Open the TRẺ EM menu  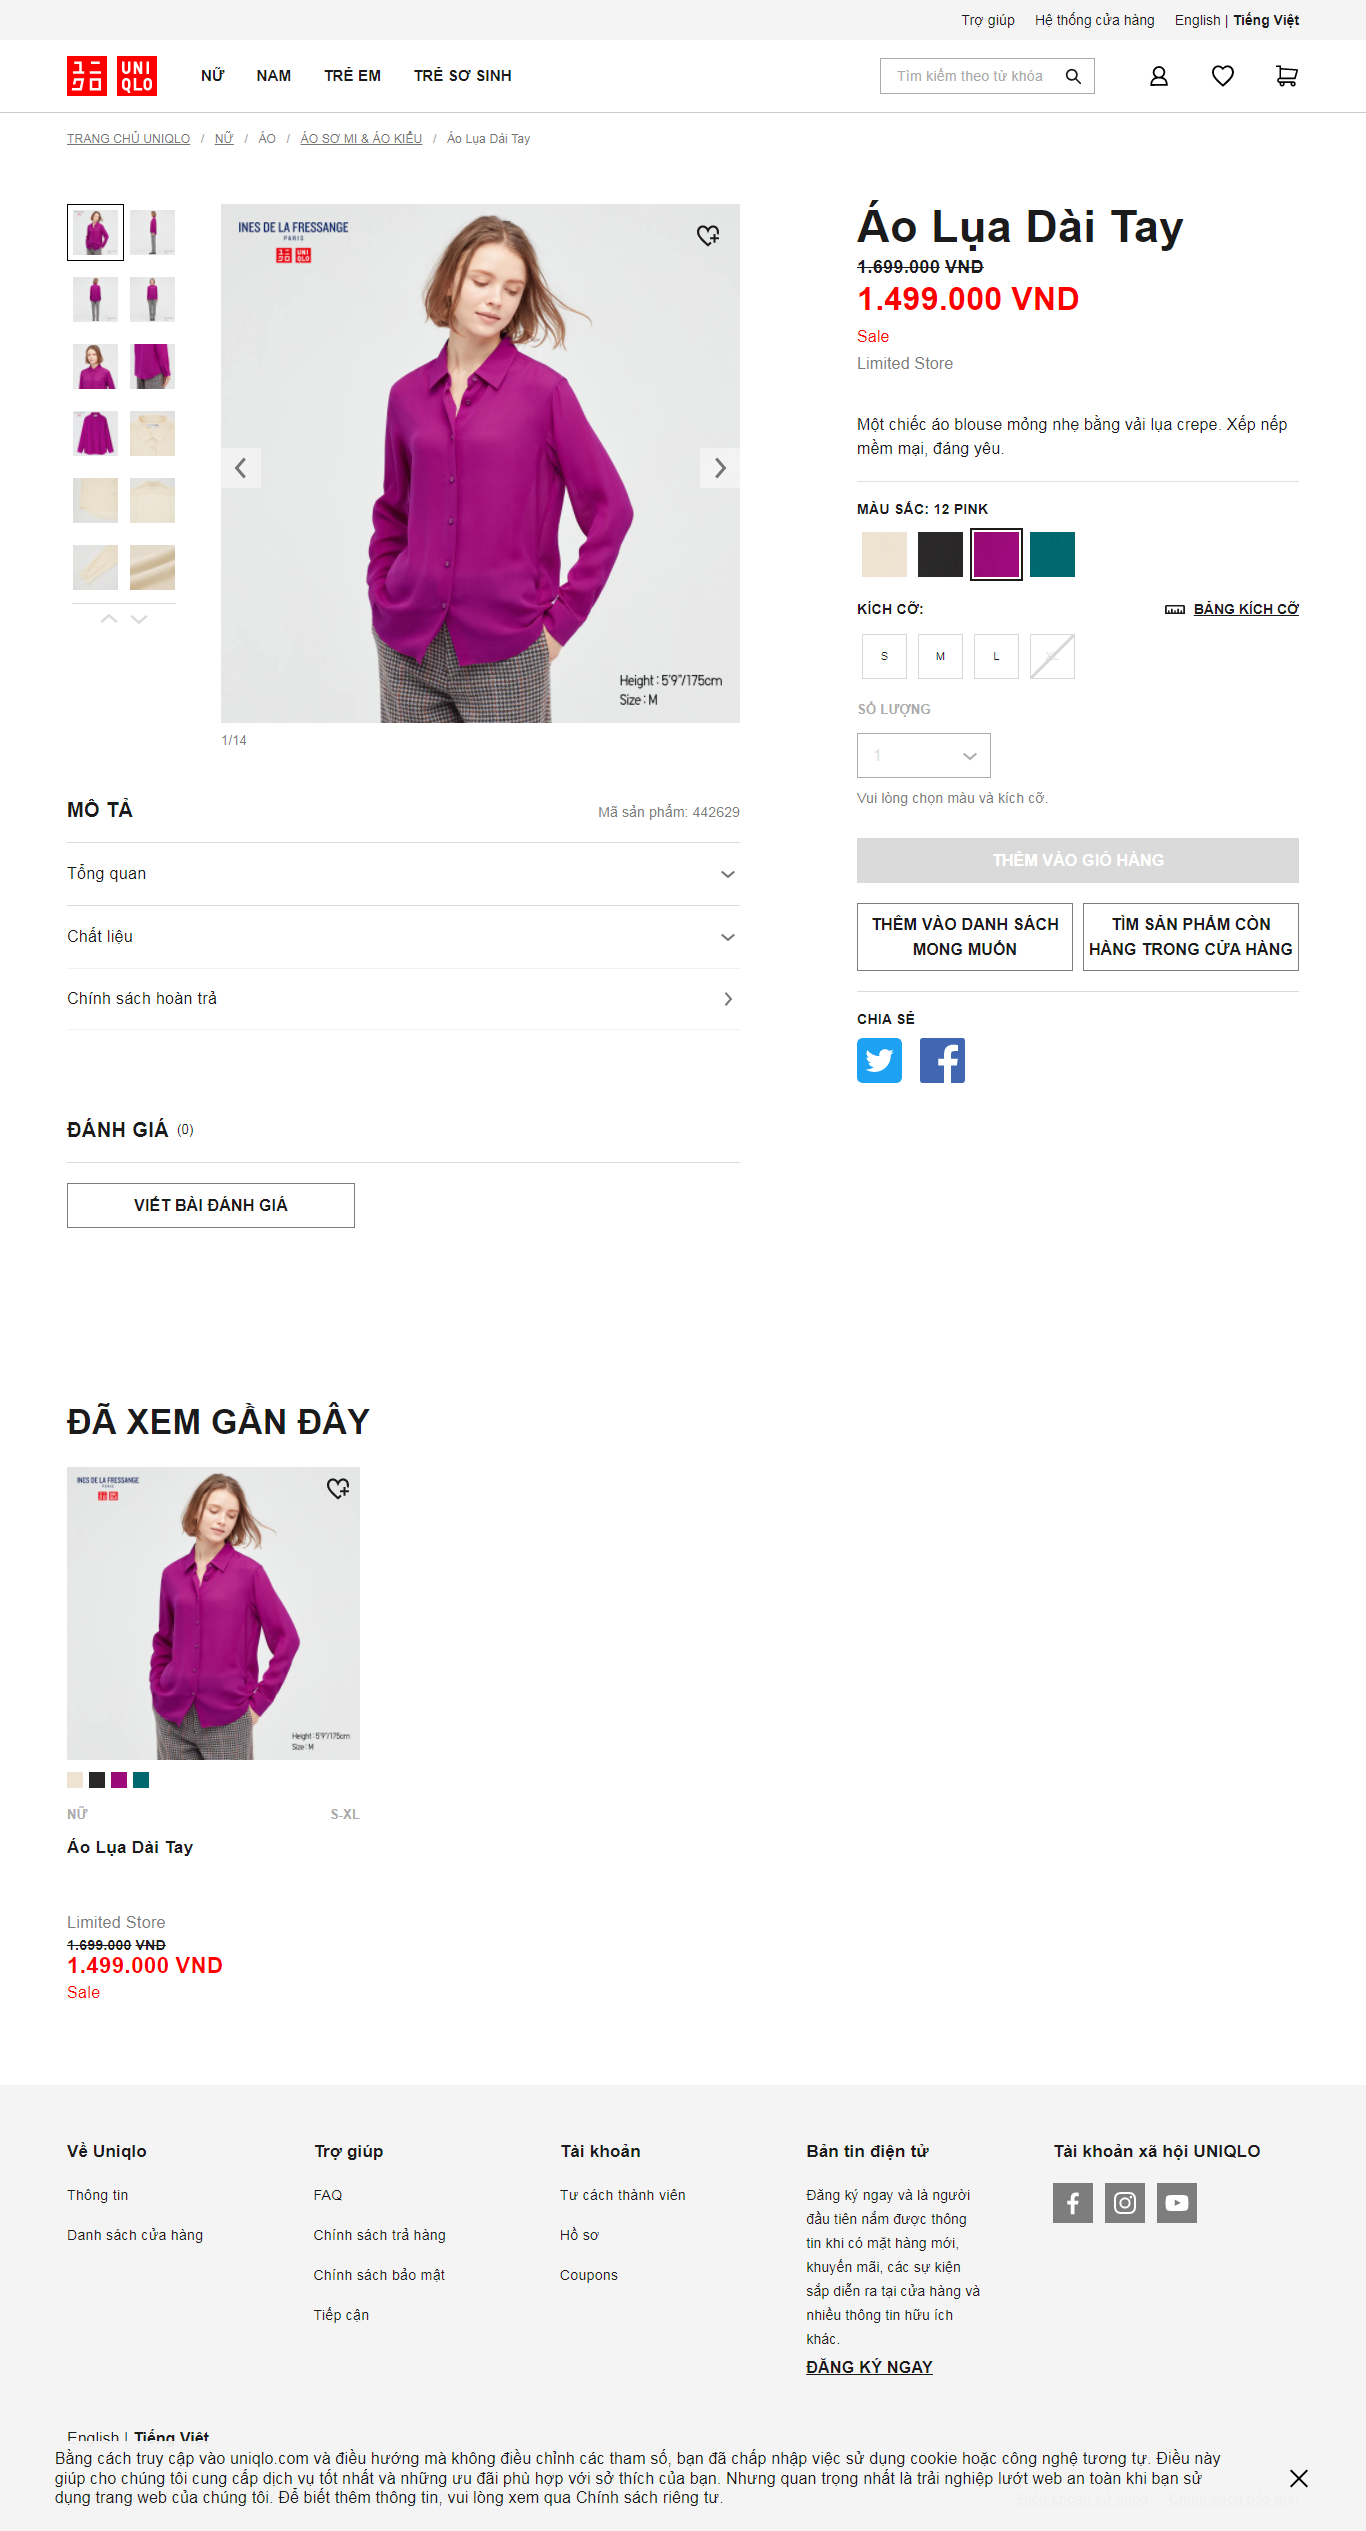(x=352, y=76)
